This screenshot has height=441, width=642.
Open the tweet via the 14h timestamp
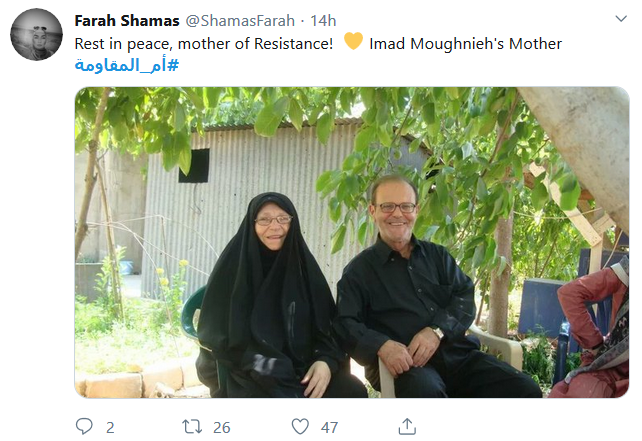[x=323, y=20]
